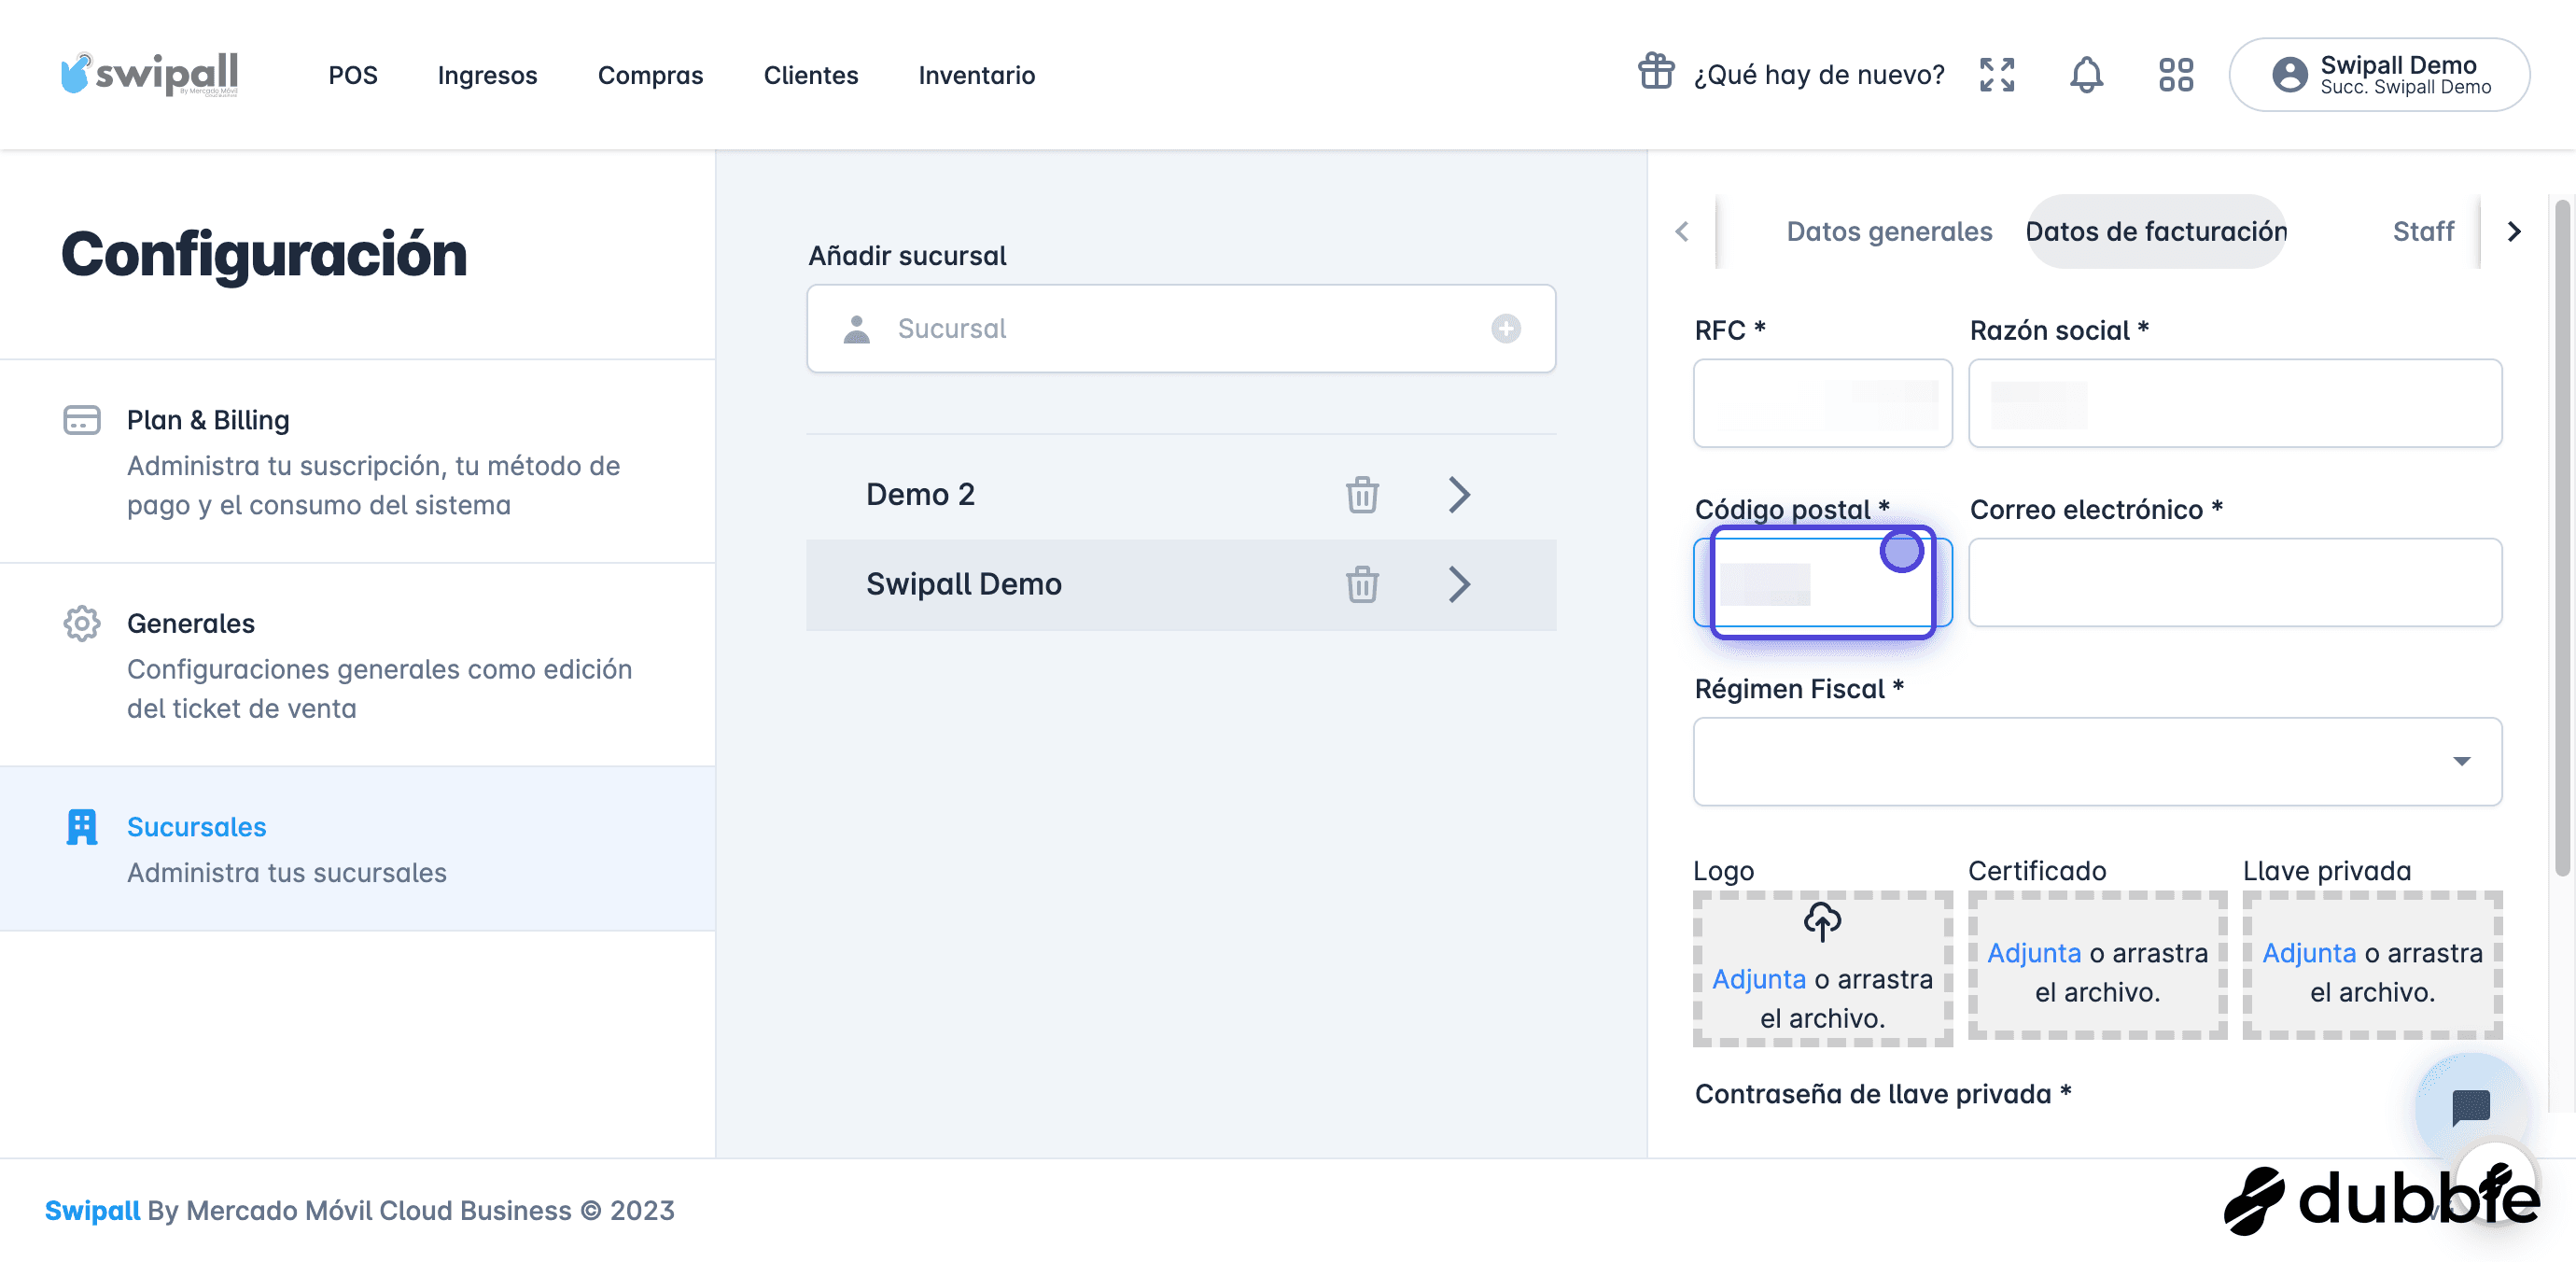Click the plus icon in Sucursal field

[x=1505, y=328]
